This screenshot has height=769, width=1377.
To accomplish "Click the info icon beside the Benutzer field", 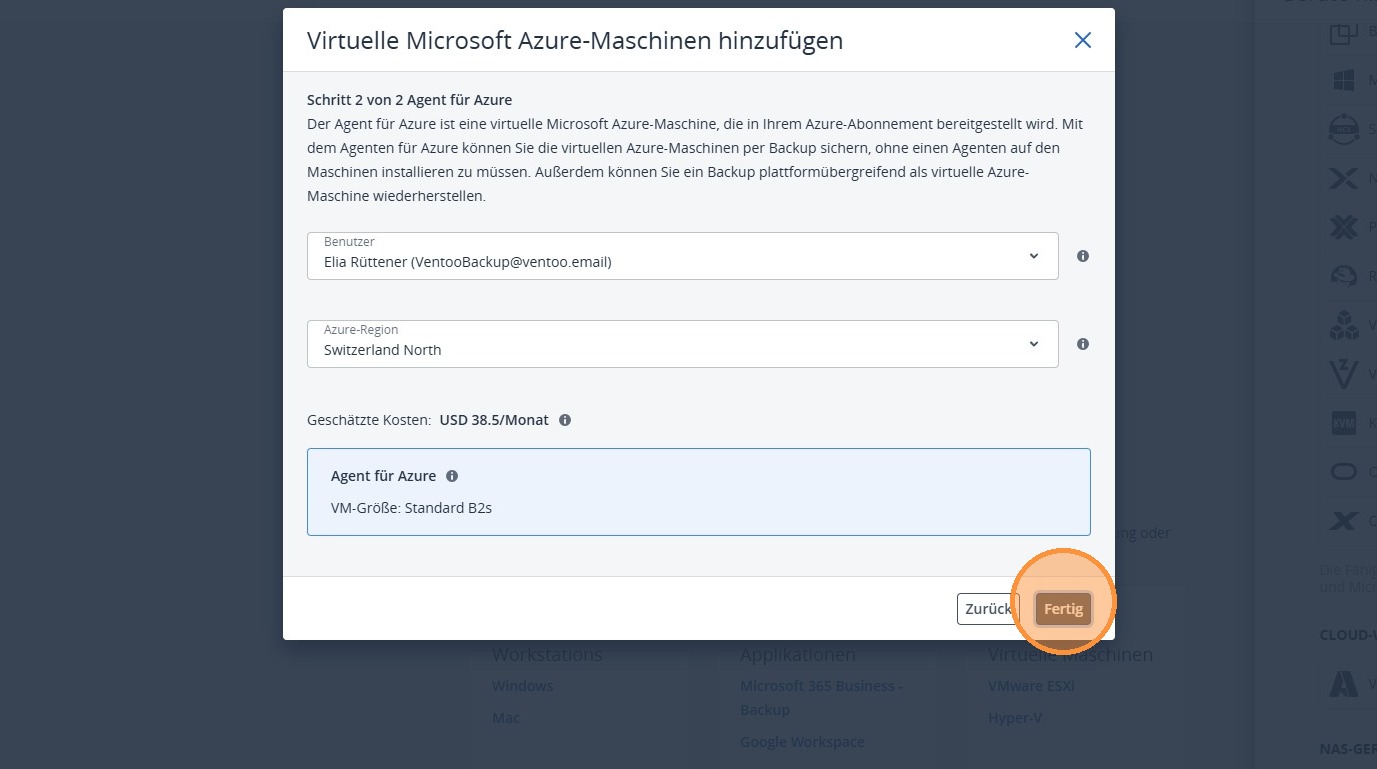I will click(x=1082, y=256).
